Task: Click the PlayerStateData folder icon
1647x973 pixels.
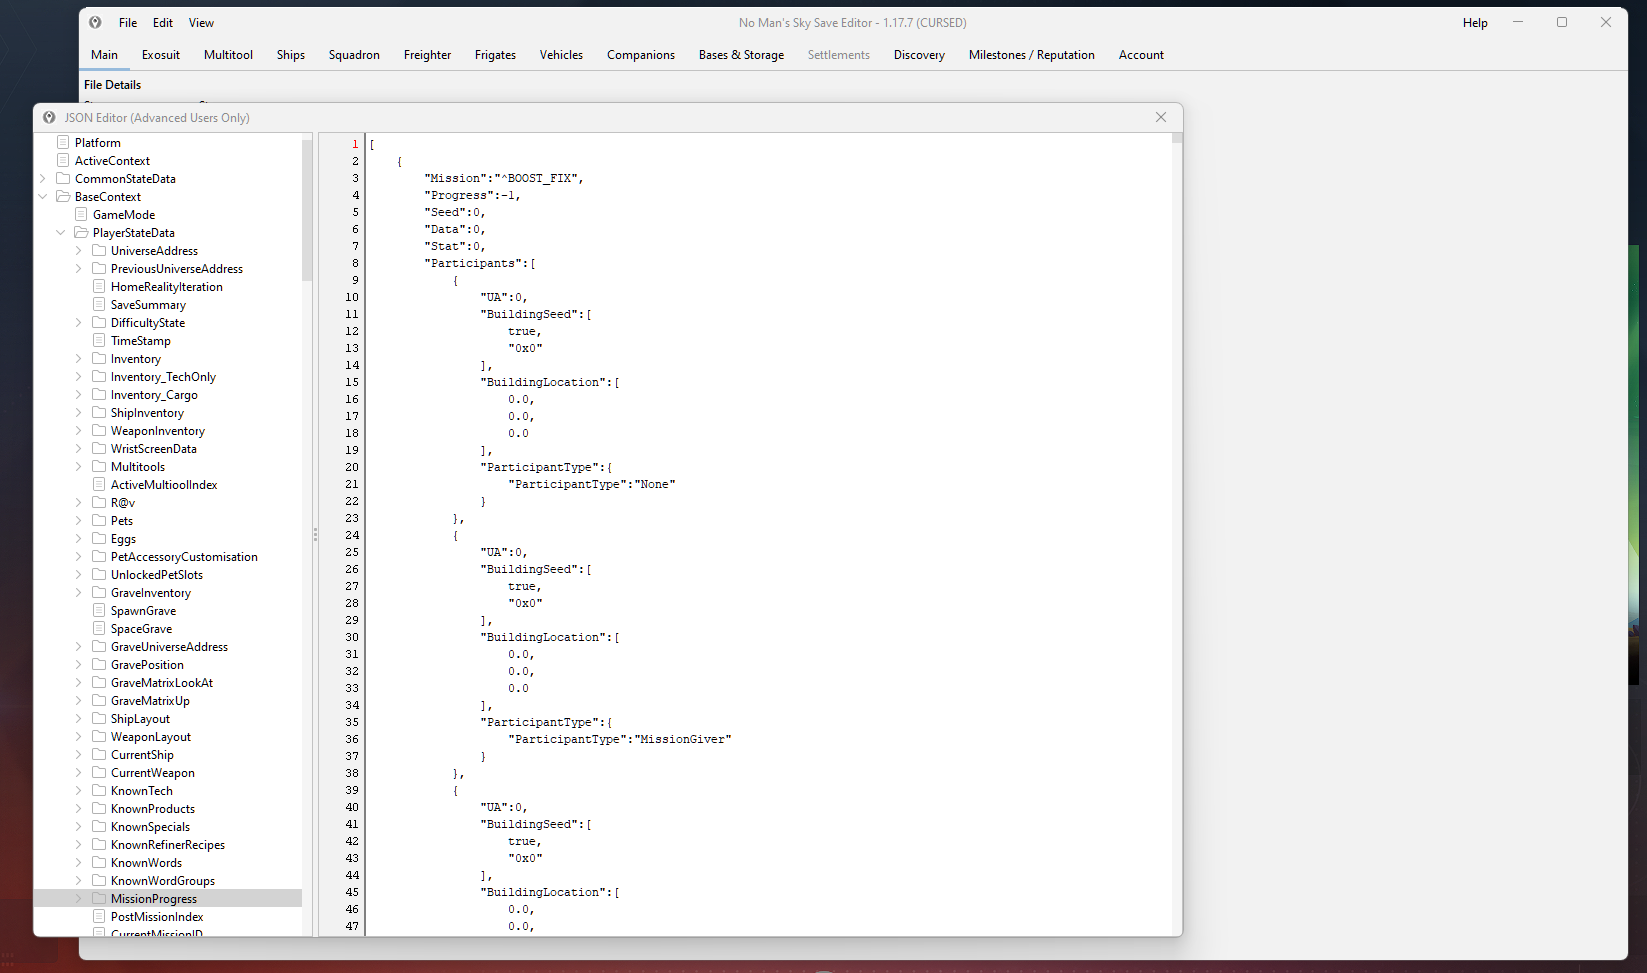Action: [x=81, y=232]
